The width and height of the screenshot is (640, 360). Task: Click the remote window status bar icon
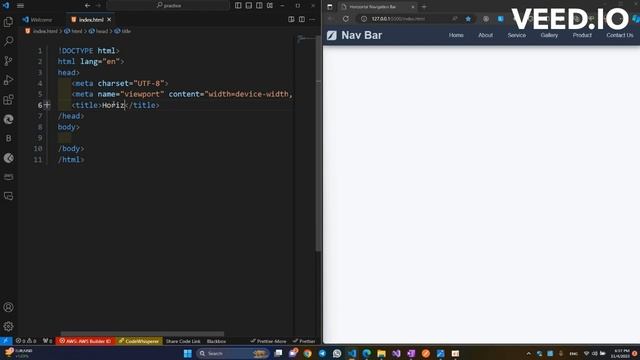6,341
